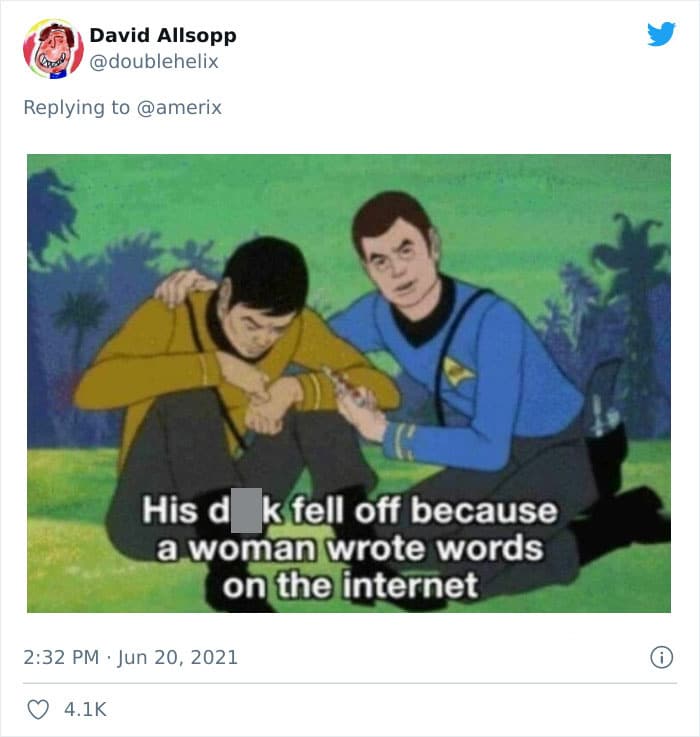Open the 2:32 PM timestamp
Viewport: 700px width, 737px height.
(61, 657)
